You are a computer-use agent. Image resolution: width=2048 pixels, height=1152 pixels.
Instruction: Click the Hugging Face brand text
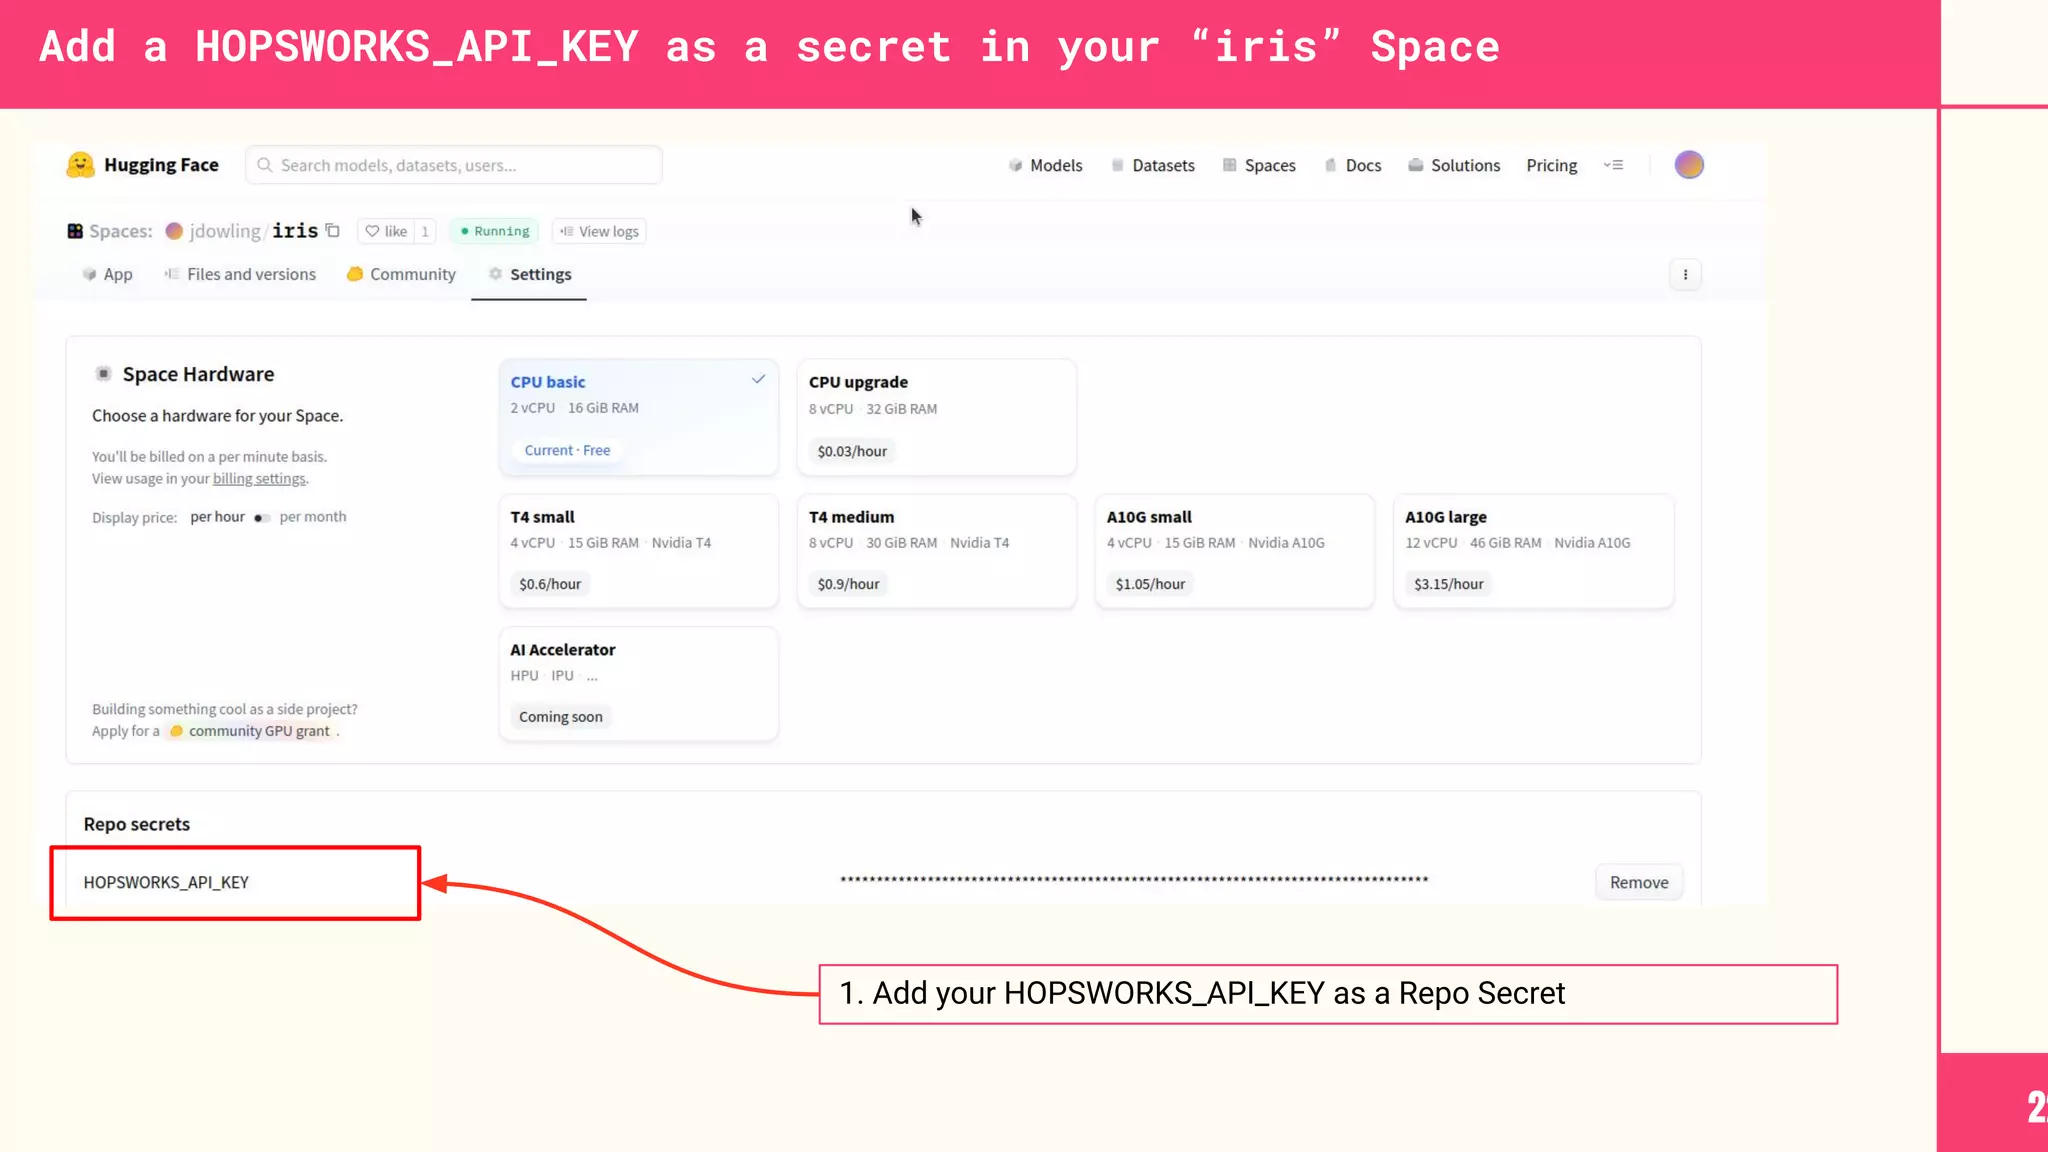pos(161,165)
